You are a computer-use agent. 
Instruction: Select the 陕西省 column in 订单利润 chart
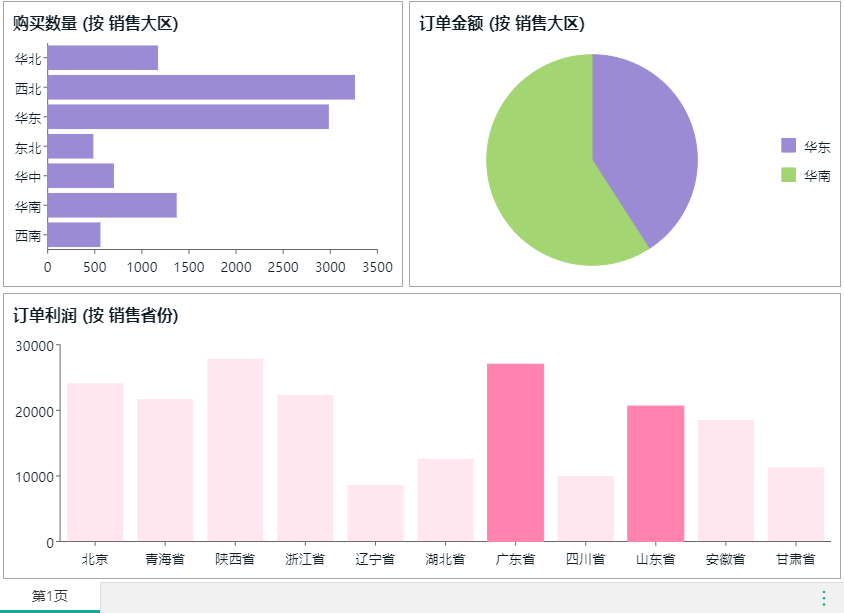click(x=235, y=450)
